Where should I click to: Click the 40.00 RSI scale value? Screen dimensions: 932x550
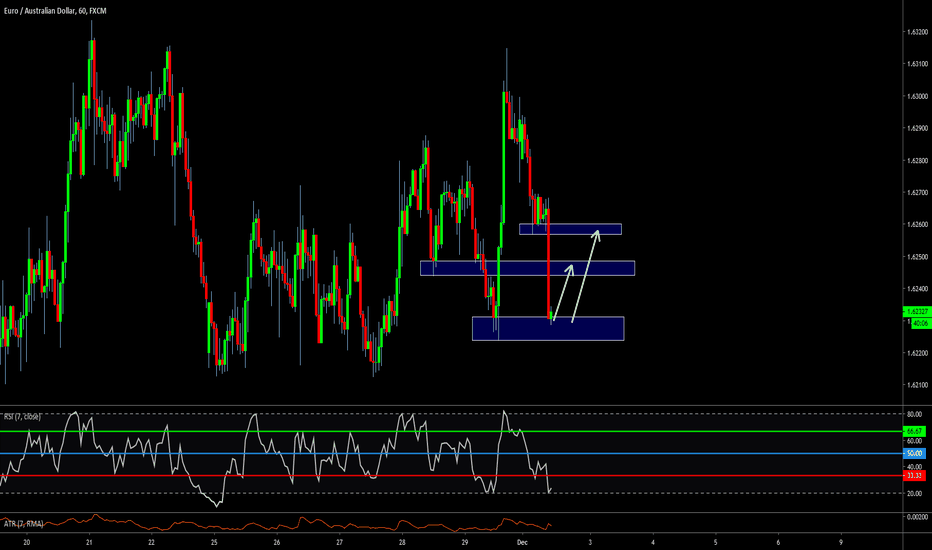(x=914, y=467)
